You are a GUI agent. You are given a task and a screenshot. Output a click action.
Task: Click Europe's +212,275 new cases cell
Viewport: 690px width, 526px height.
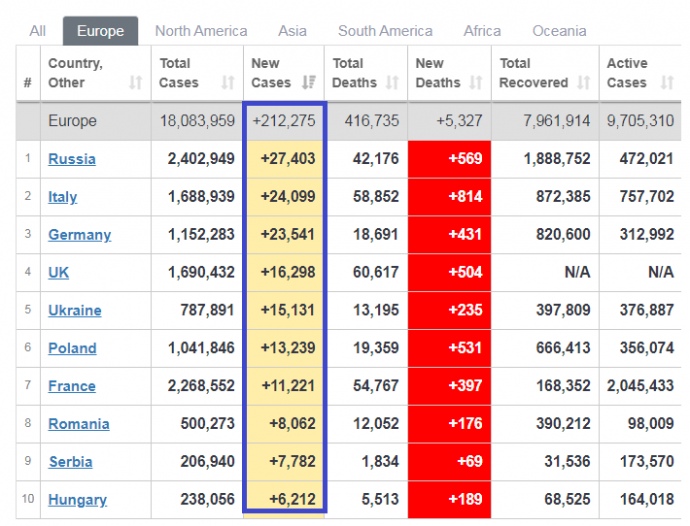coord(284,121)
